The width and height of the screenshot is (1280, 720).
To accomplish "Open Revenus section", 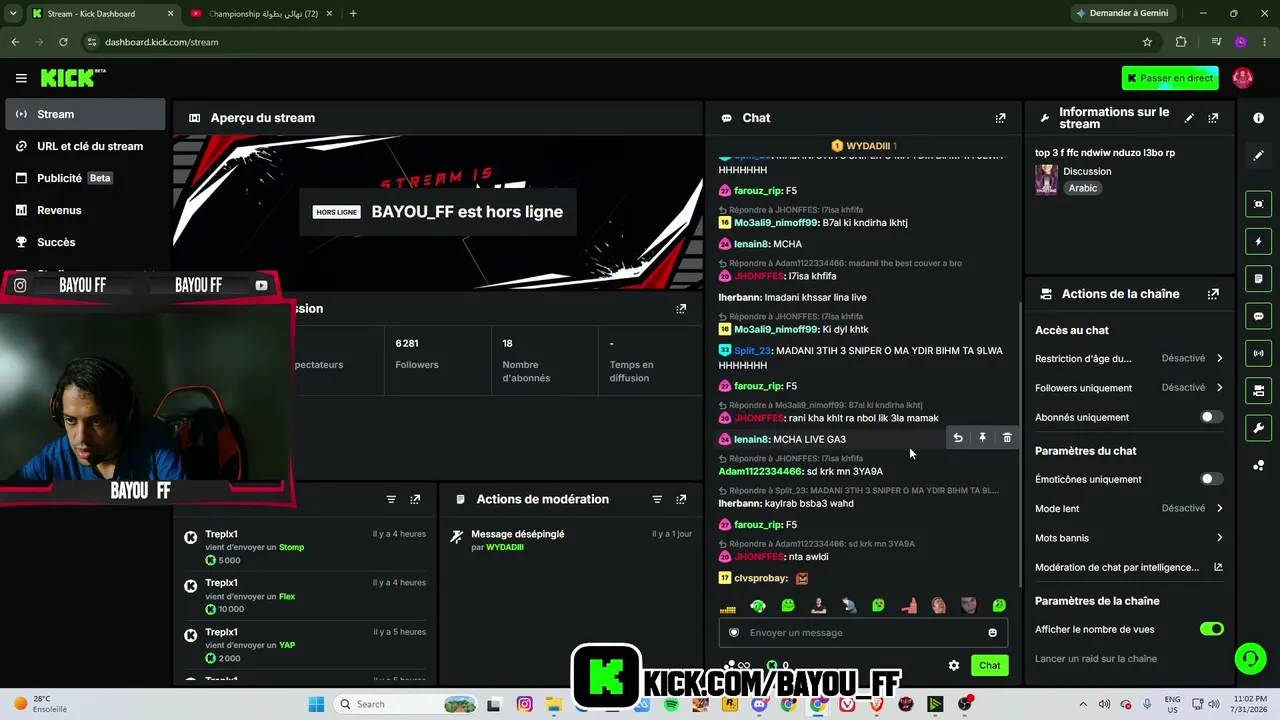I will click(85, 210).
